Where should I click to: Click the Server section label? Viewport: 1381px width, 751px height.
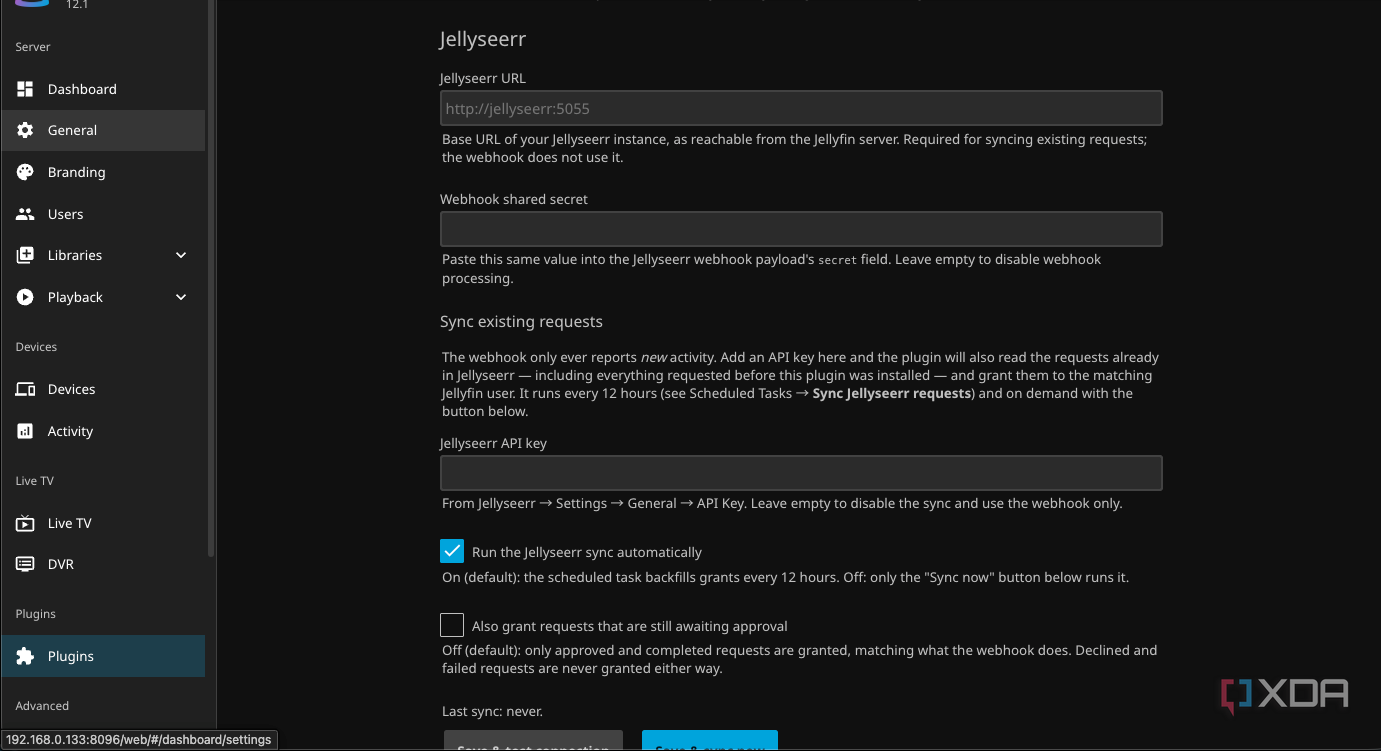33,47
